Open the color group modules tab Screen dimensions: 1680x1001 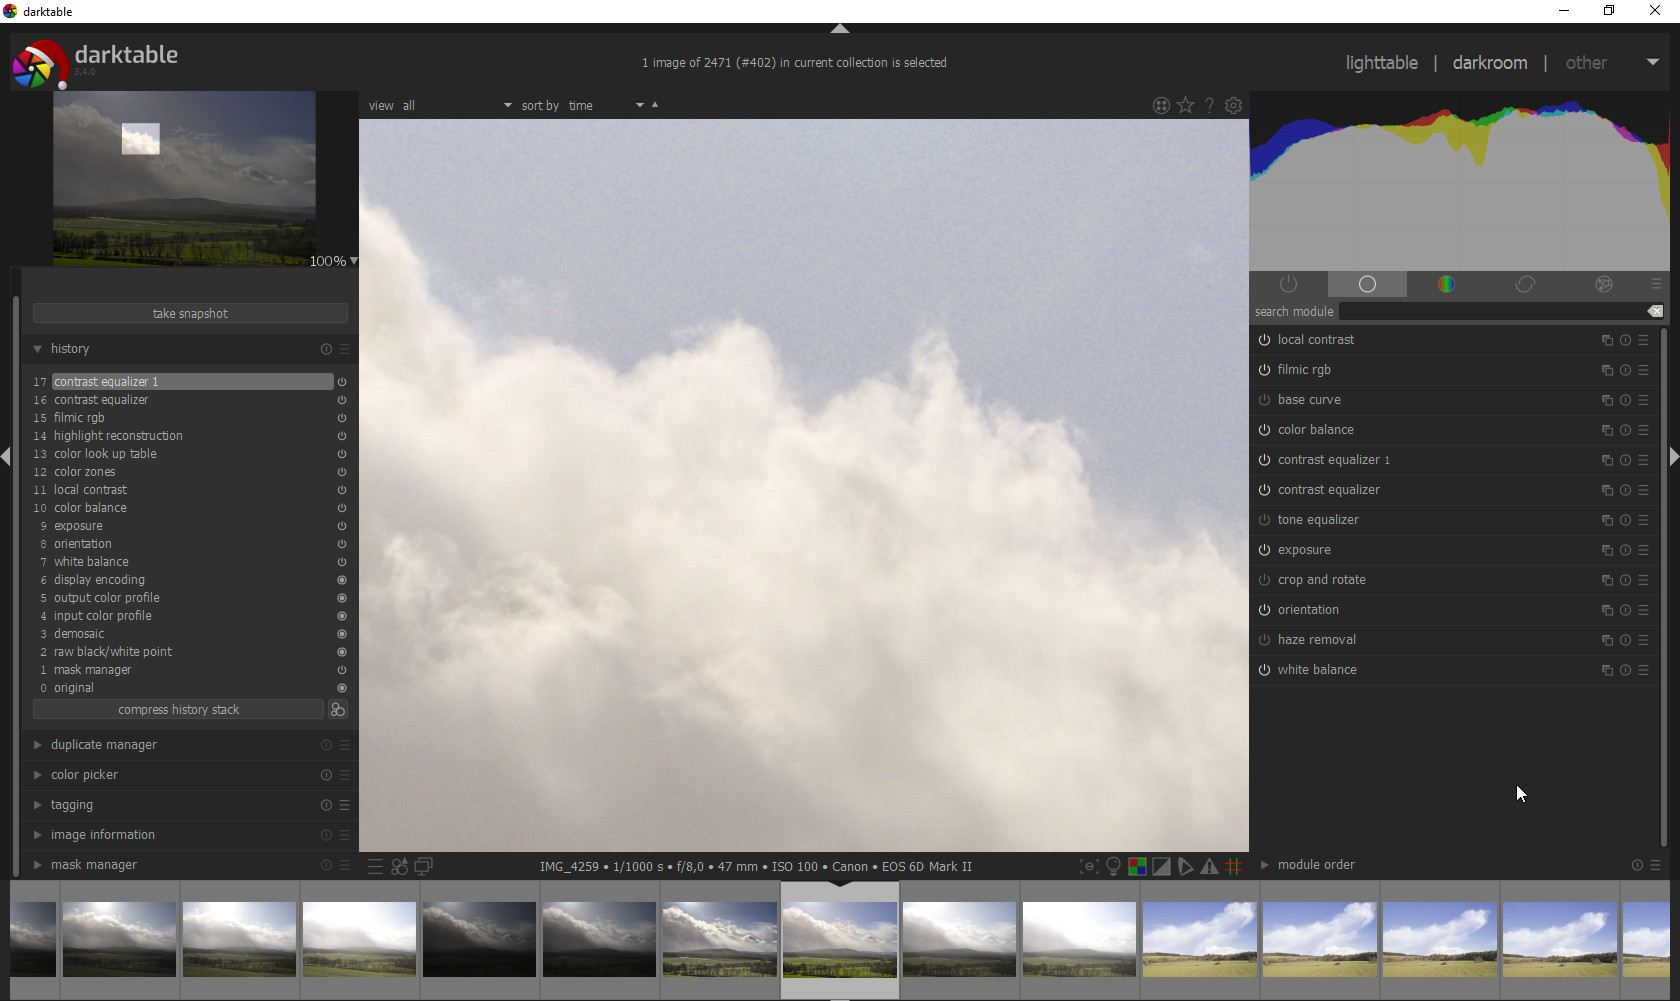(1446, 285)
